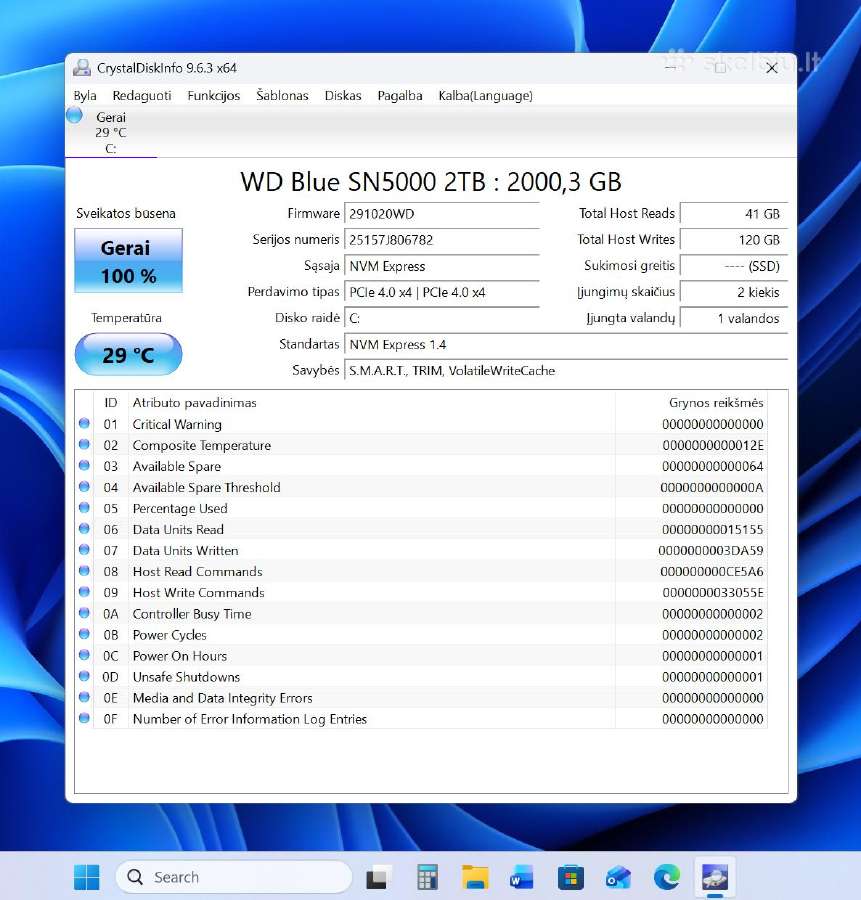Open the Pagalba menu
Screen dimensions: 861x900
click(400, 96)
